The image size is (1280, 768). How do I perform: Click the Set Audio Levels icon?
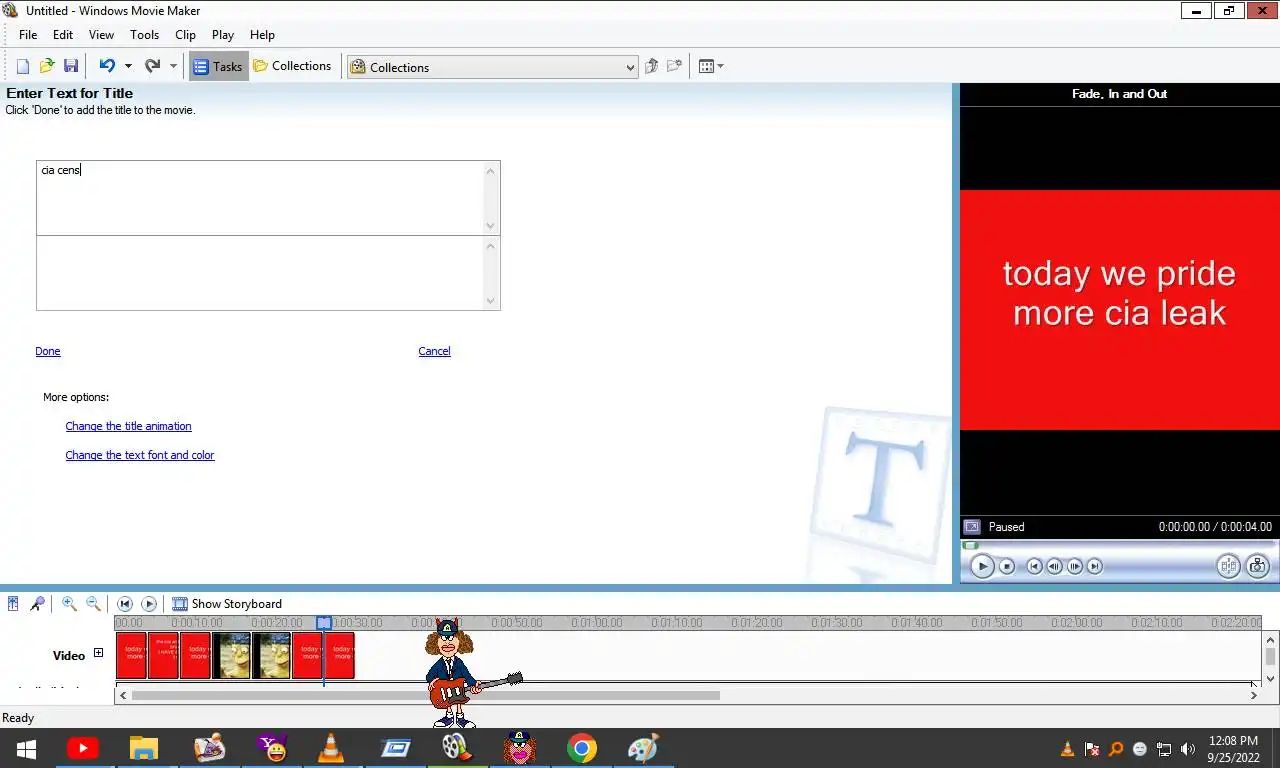(13, 603)
